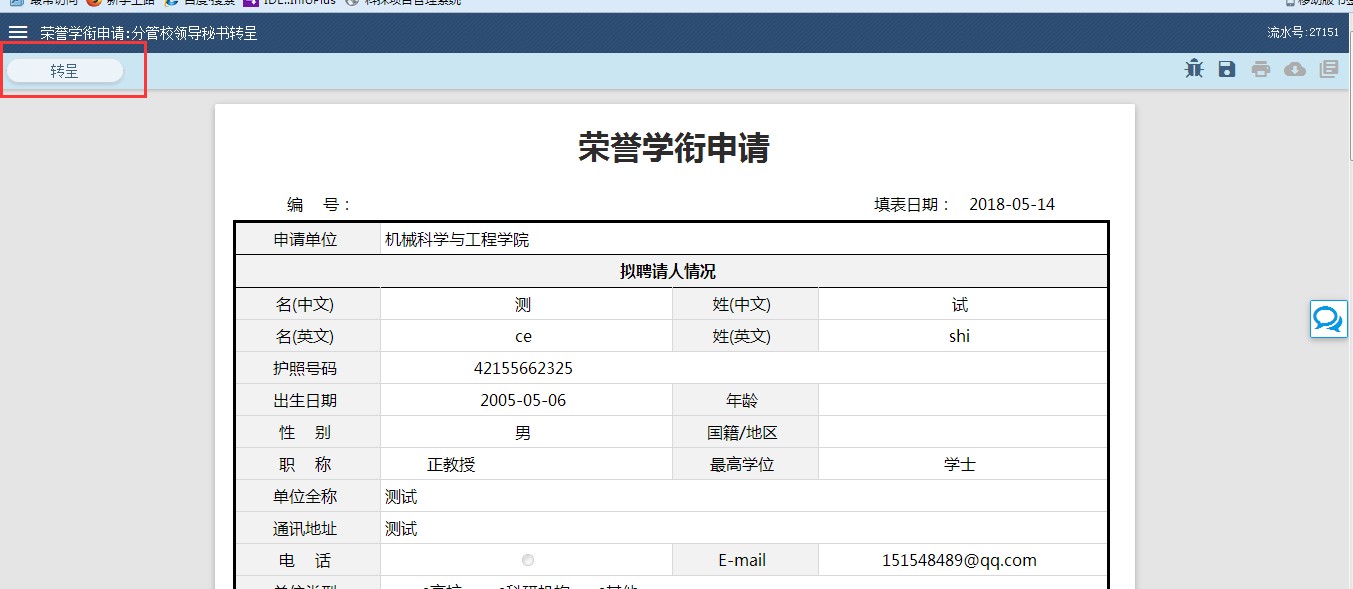The image size is (1353, 589).
Task: Click the 流水号:27151 serial number
Action: [x=1303, y=33]
